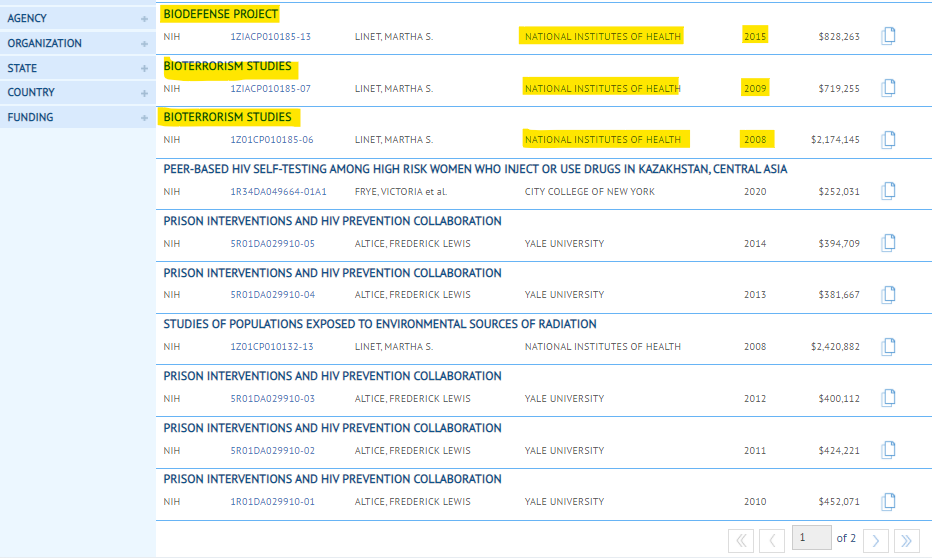Open project number 5R01DA029910-05
Image resolution: width=932 pixels, height=558 pixels.
tap(272, 244)
